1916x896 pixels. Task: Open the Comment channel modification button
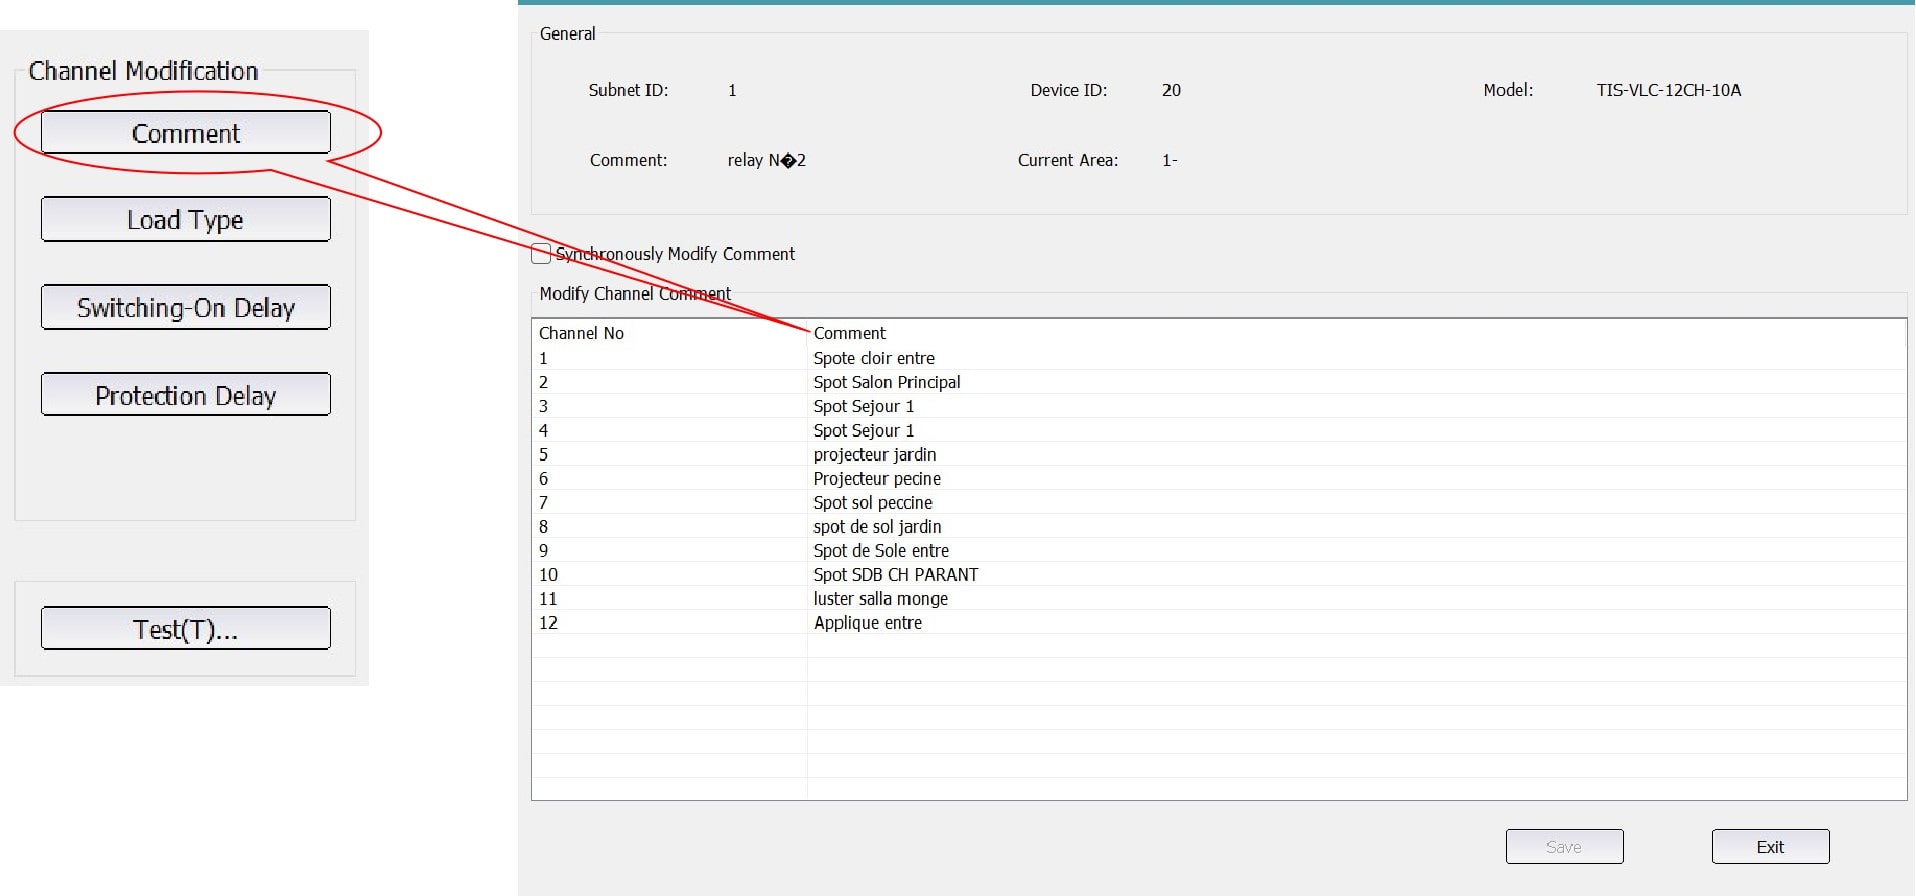tap(186, 132)
